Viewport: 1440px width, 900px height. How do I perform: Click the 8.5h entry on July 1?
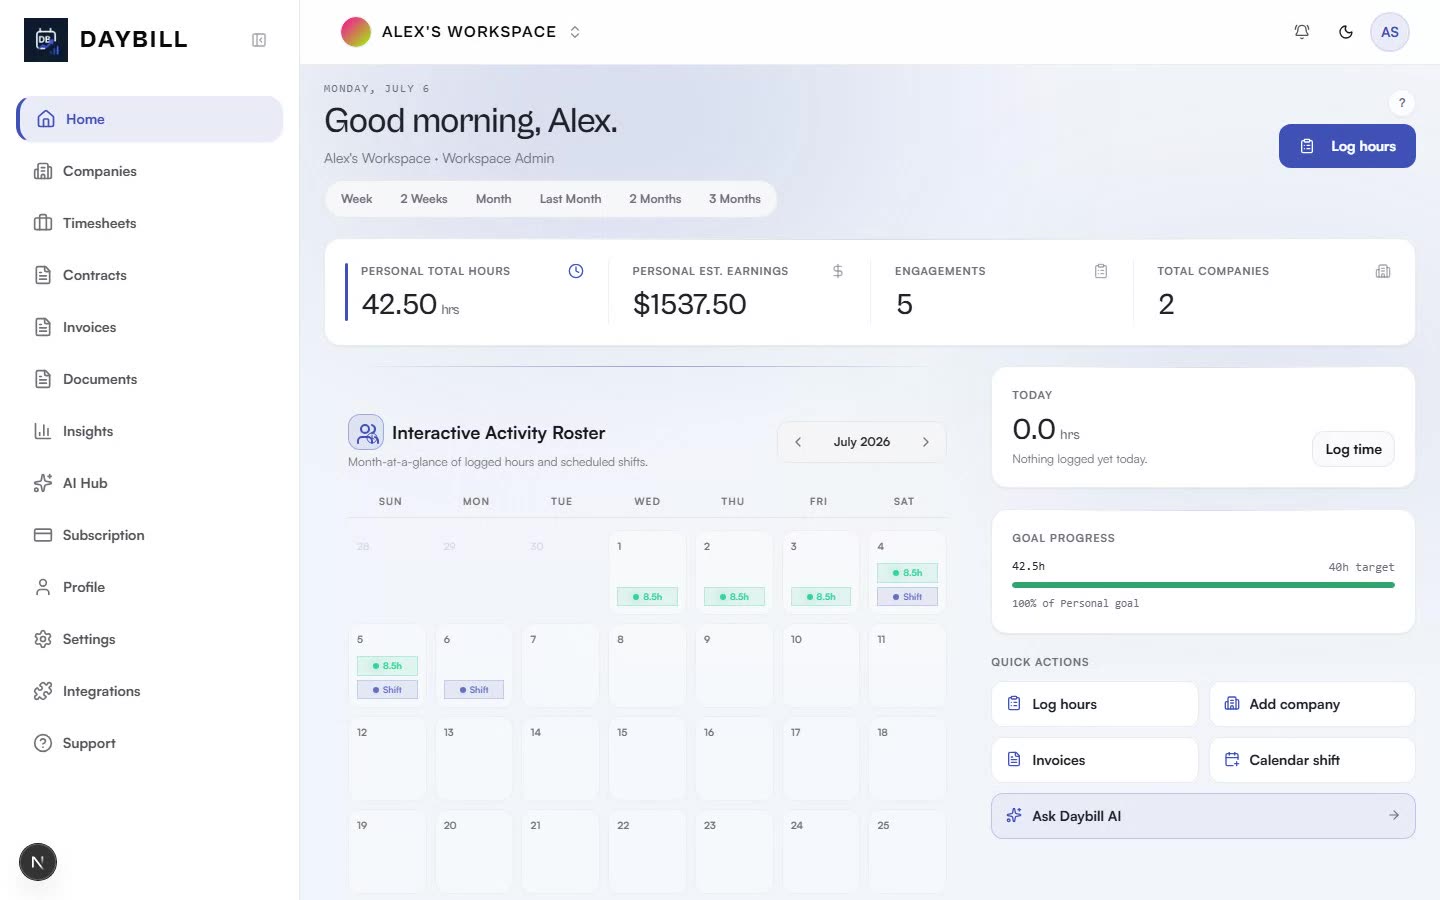pos(648,597)
